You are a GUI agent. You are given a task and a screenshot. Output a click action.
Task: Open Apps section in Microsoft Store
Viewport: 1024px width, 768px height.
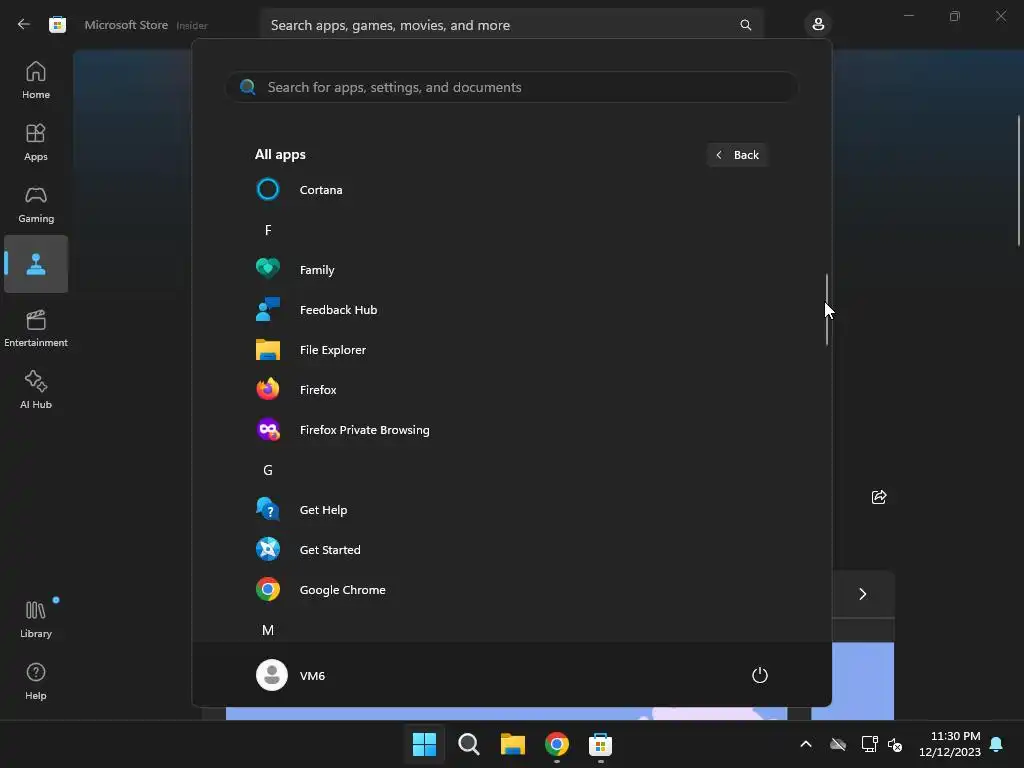tap(36, 142)
